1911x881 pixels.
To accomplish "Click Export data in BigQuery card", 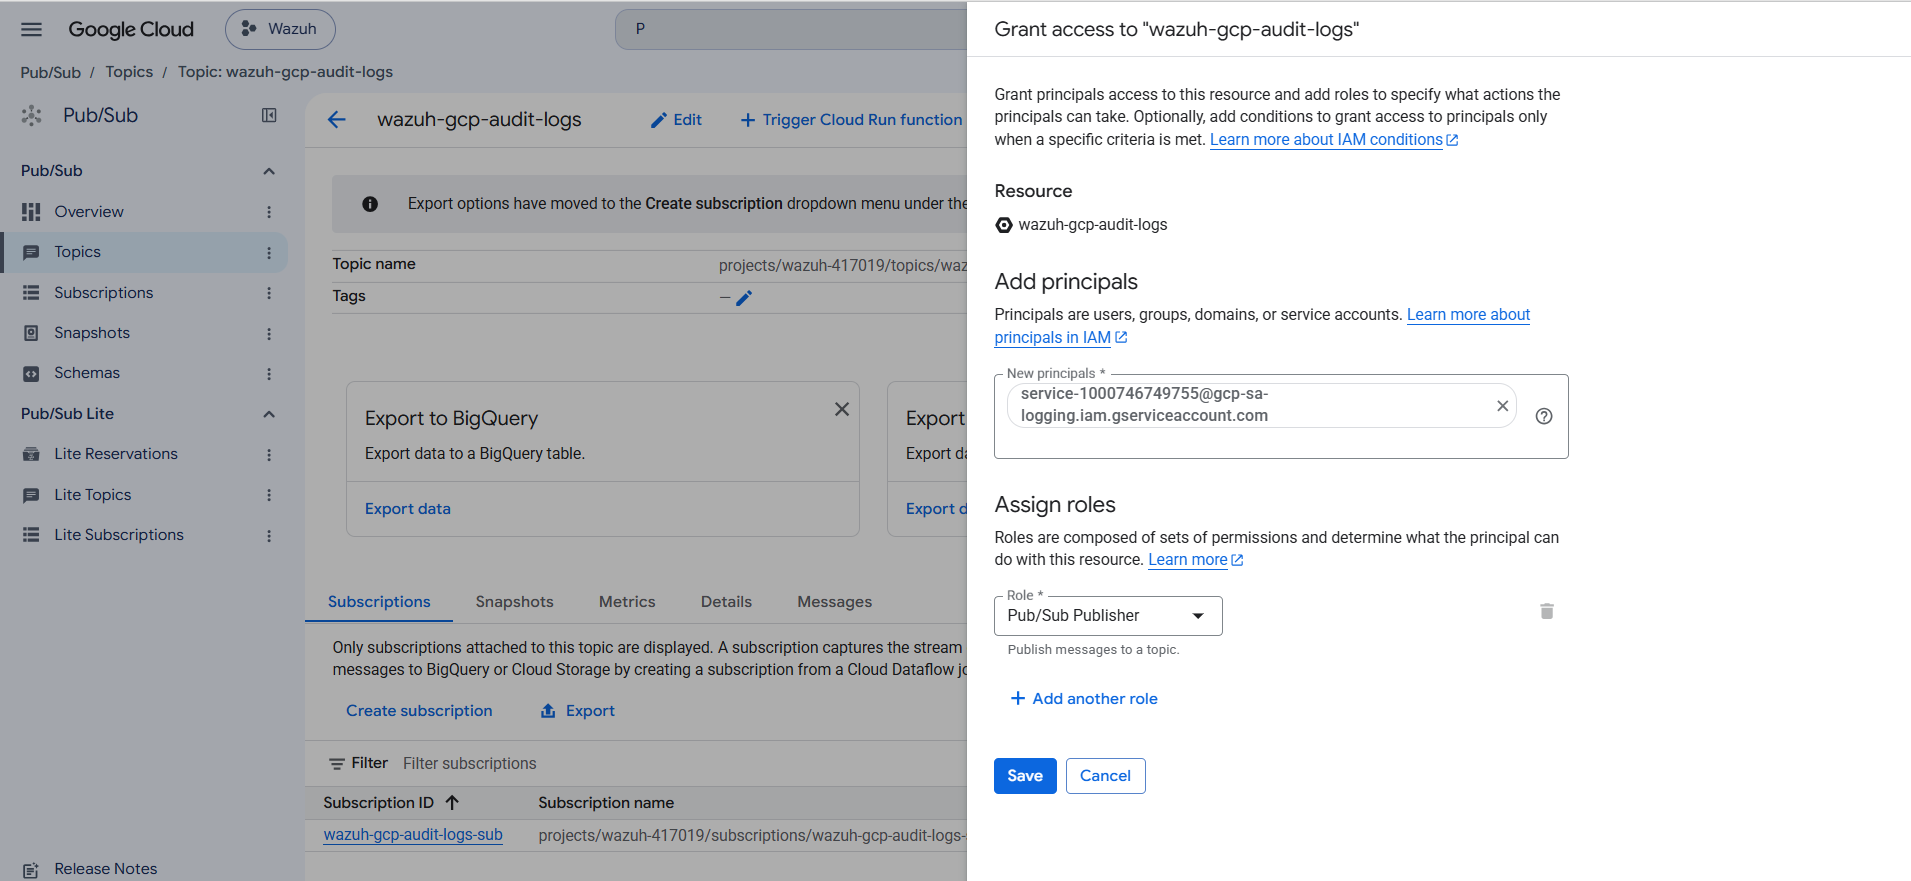I will click(408, 509).
